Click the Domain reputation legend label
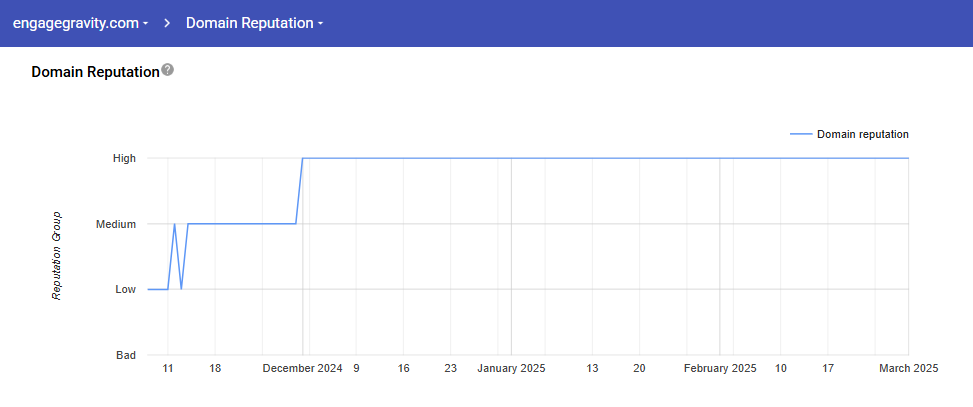 click(862, 134)
